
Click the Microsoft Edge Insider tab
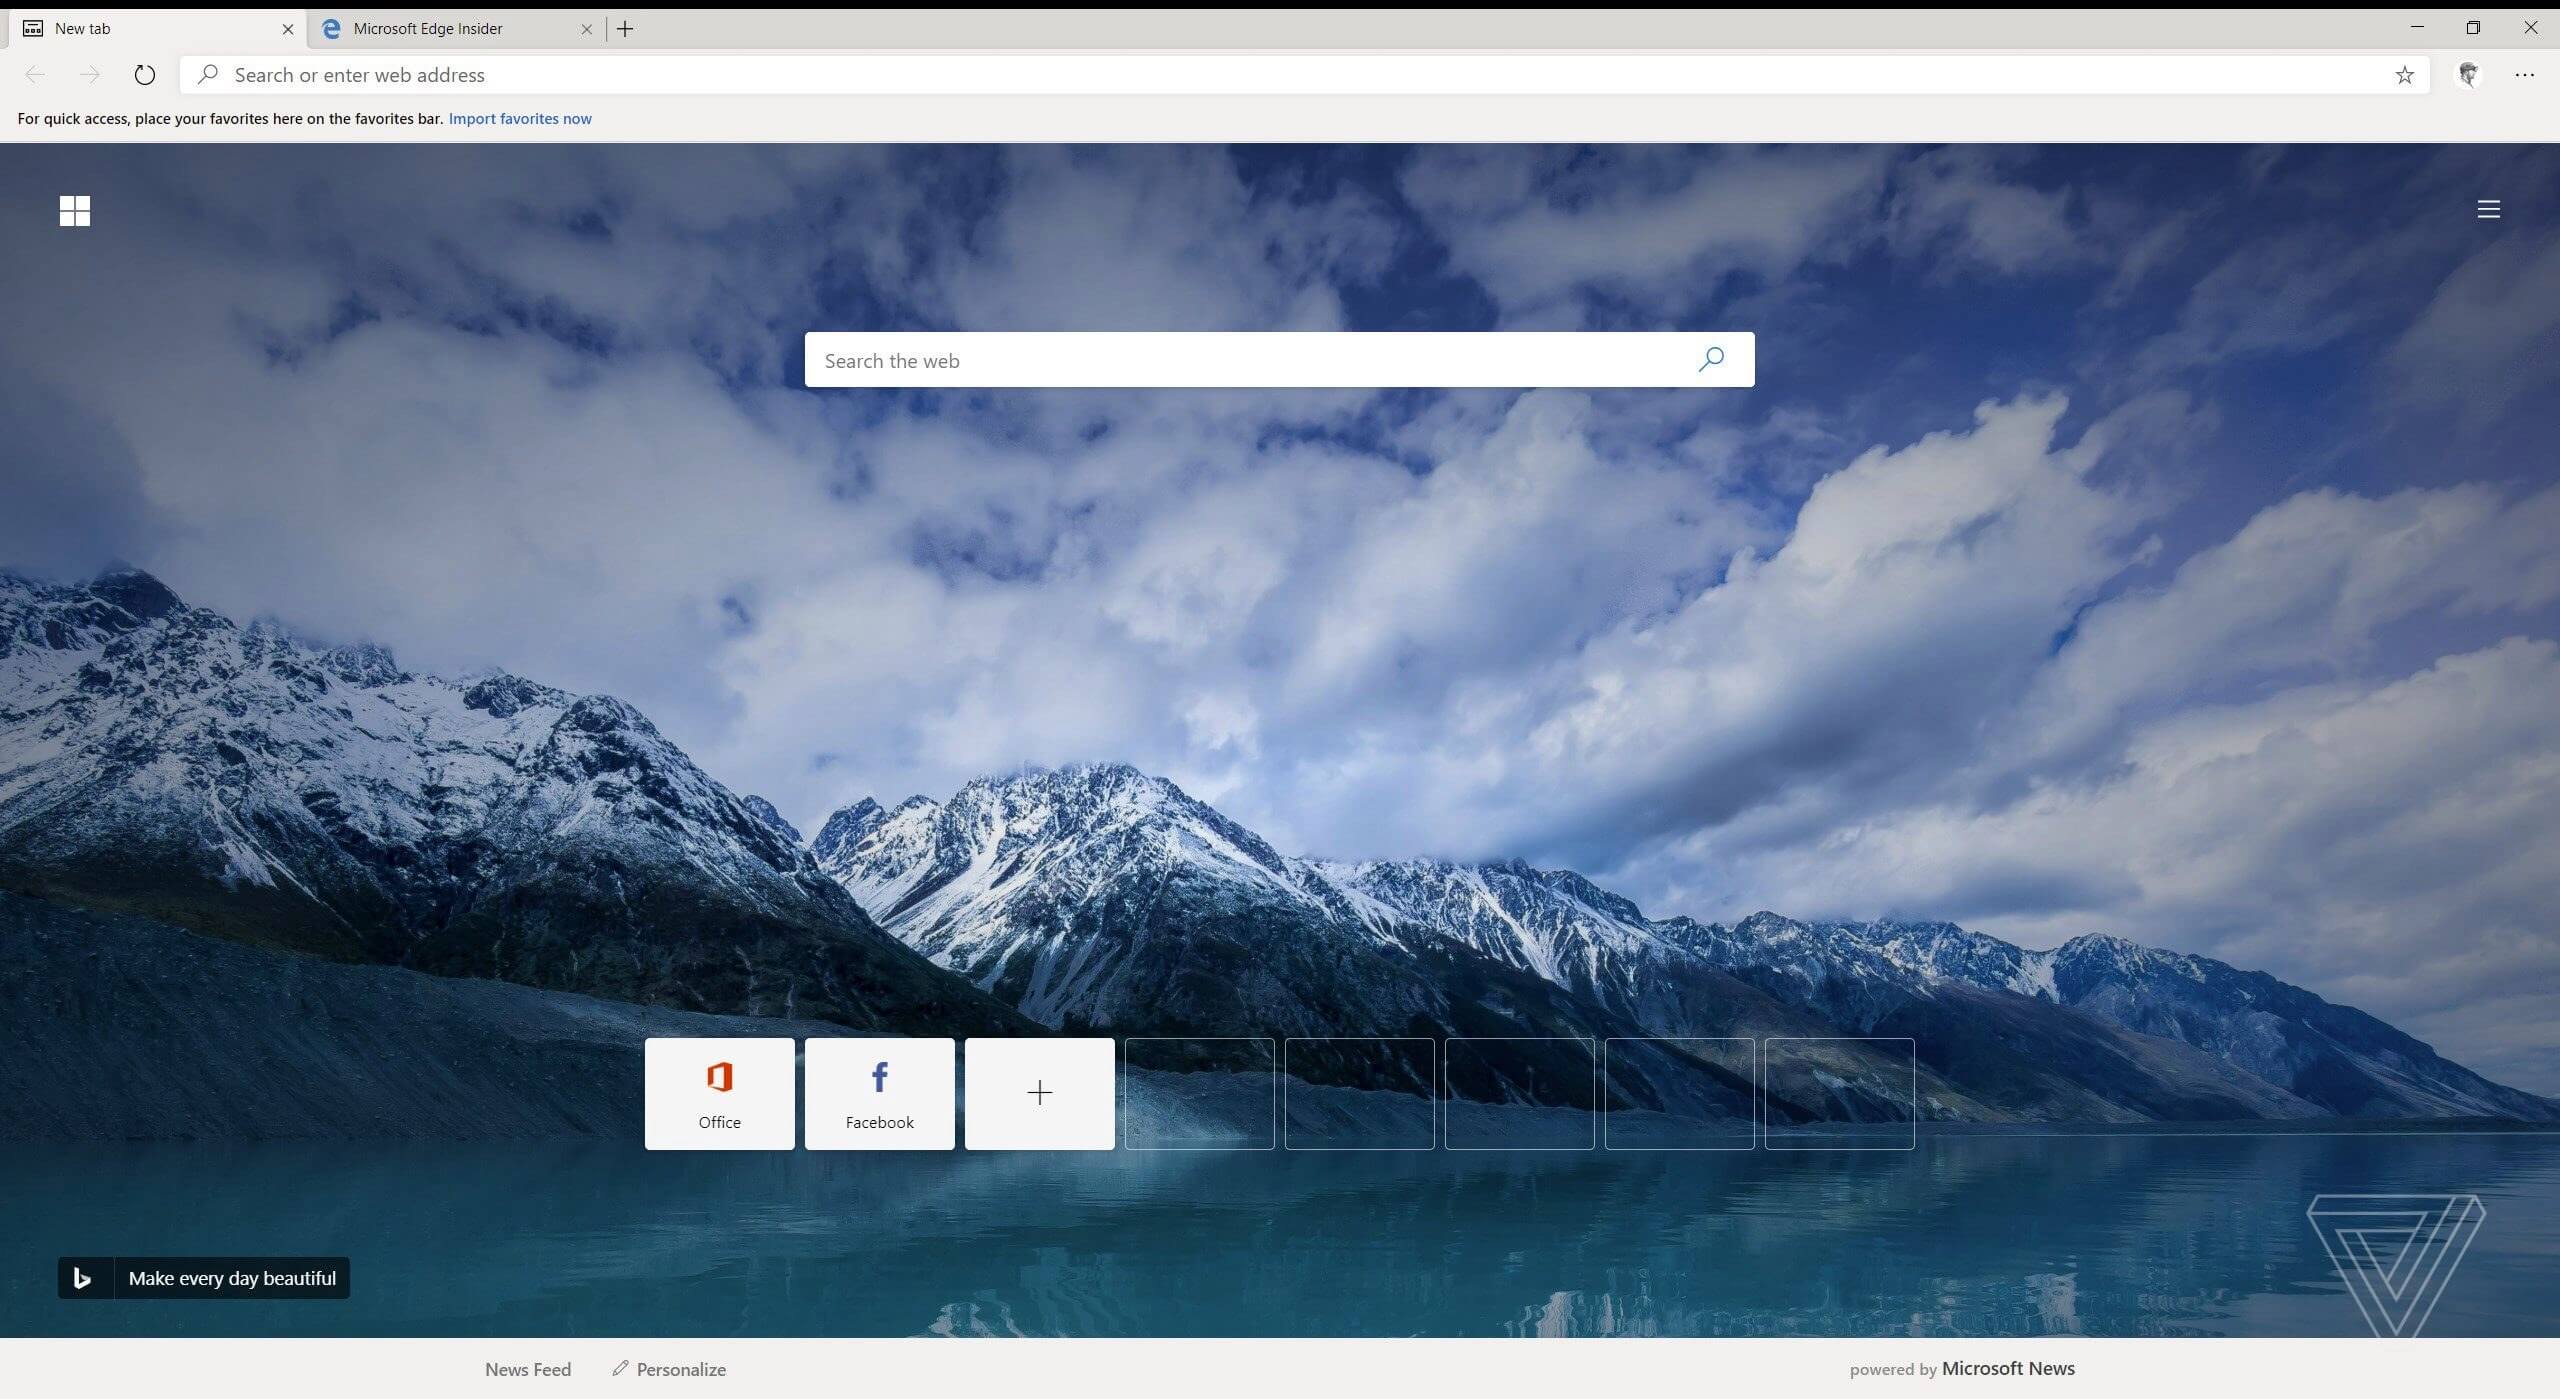[457, 28]
